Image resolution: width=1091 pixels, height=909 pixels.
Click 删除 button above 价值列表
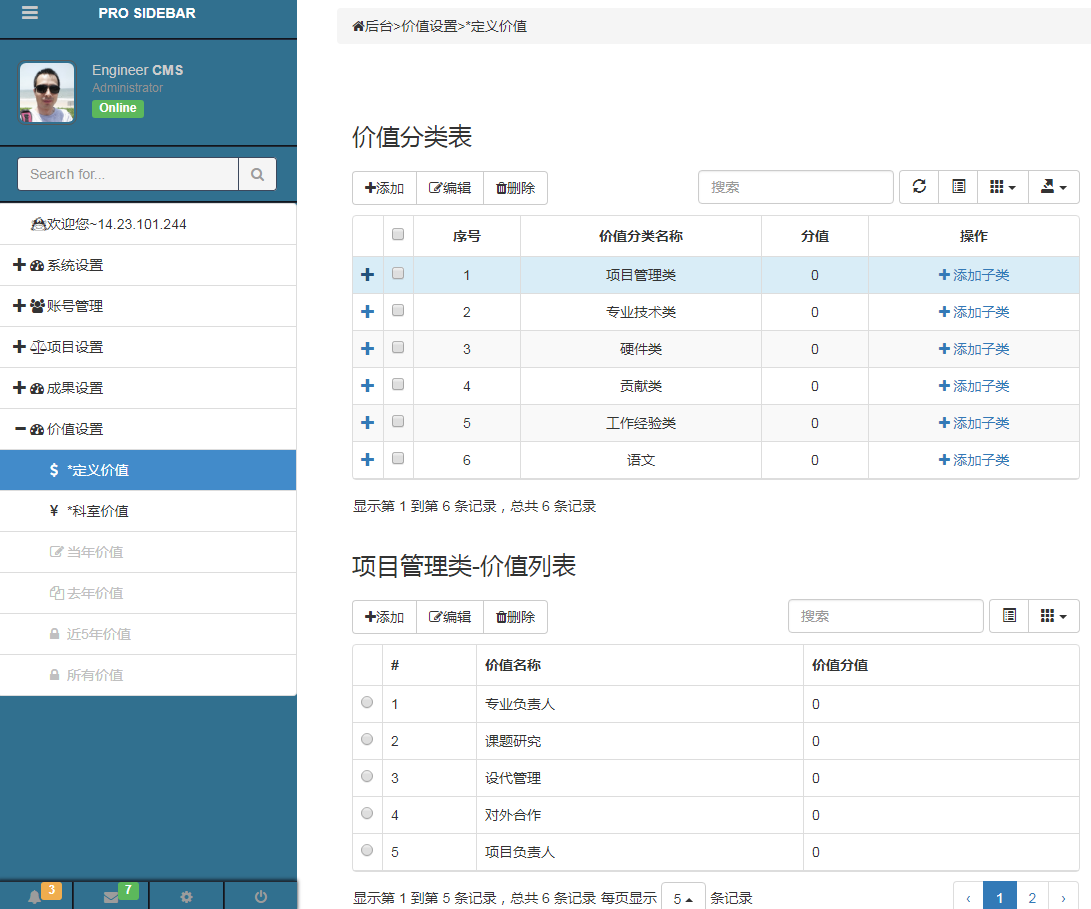click(x=516, y=617)
